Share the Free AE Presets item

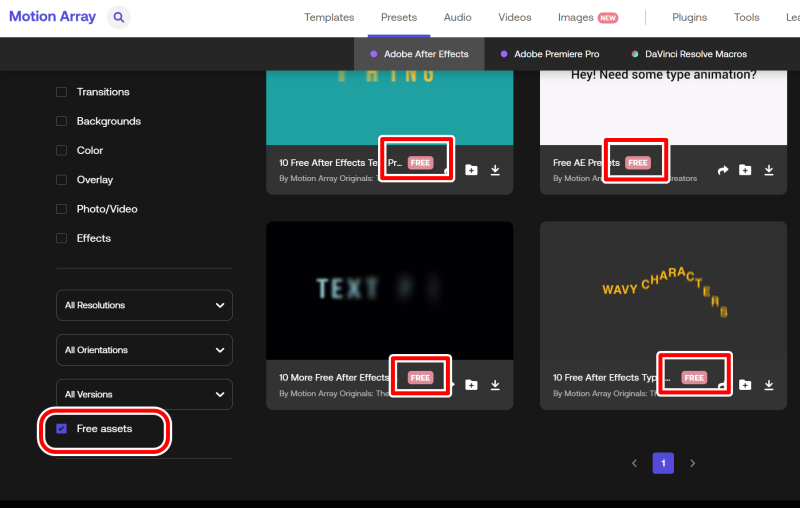pos(723,170)
